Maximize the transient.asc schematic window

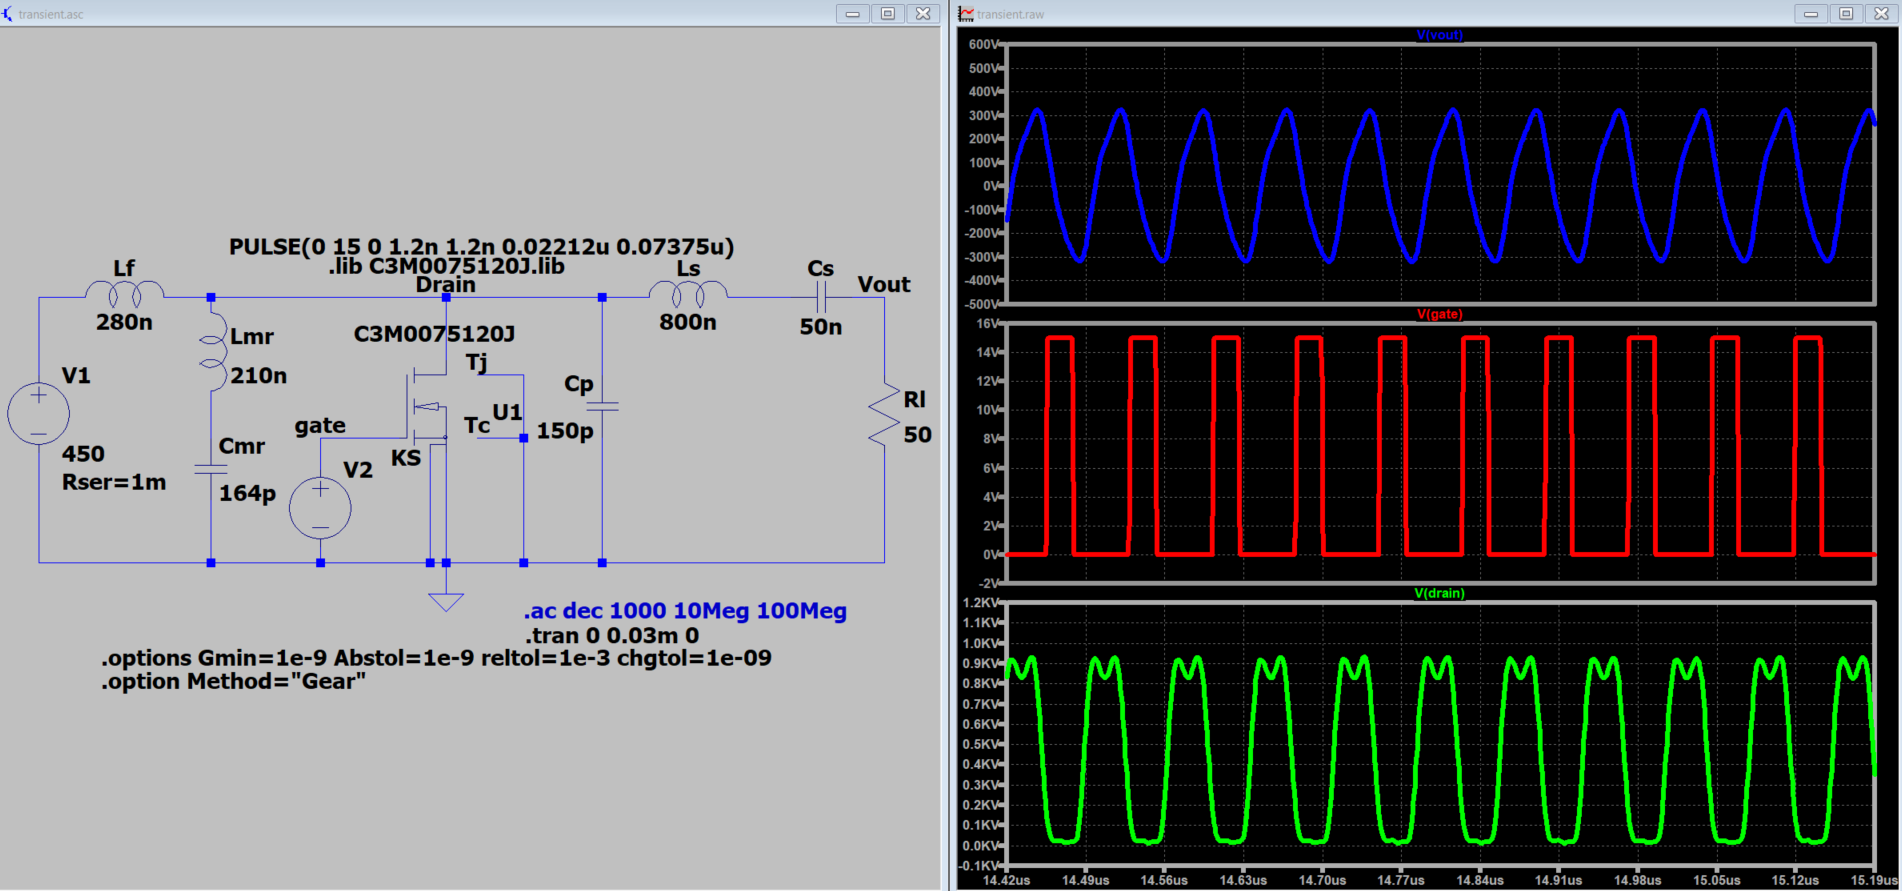[888, 14]
